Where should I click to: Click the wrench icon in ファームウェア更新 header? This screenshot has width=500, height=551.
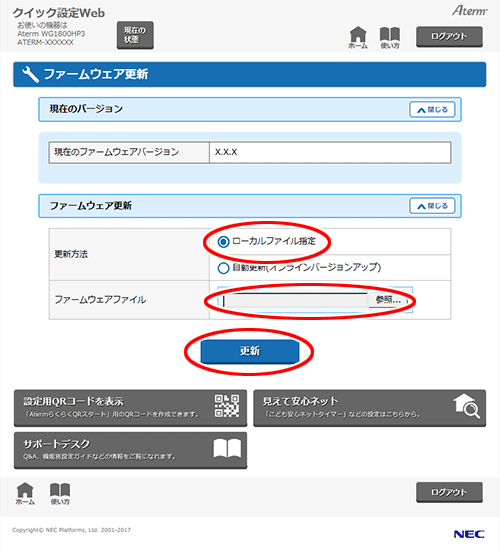pos(30,74)
